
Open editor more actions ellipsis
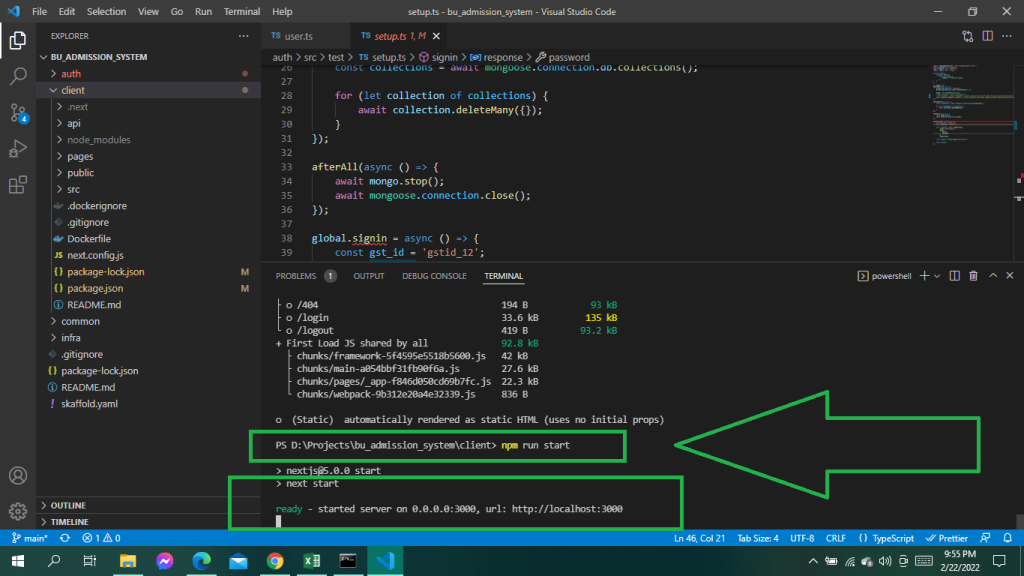[1007, 36]
